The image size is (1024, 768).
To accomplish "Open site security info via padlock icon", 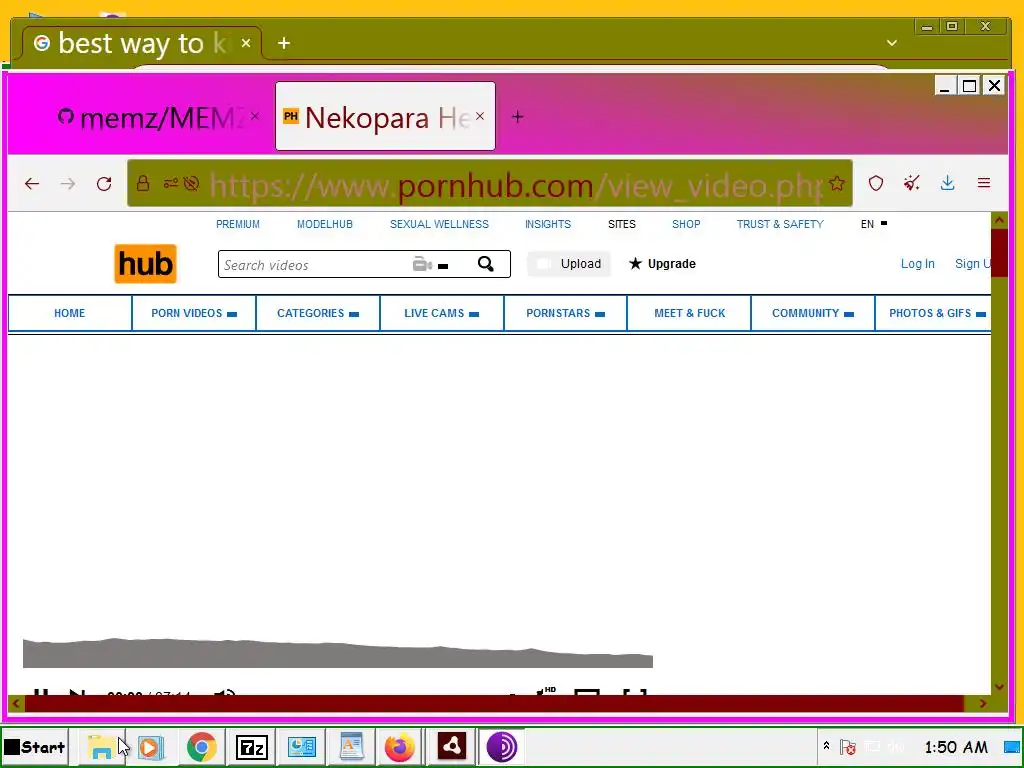I will (x=143, y=184).
